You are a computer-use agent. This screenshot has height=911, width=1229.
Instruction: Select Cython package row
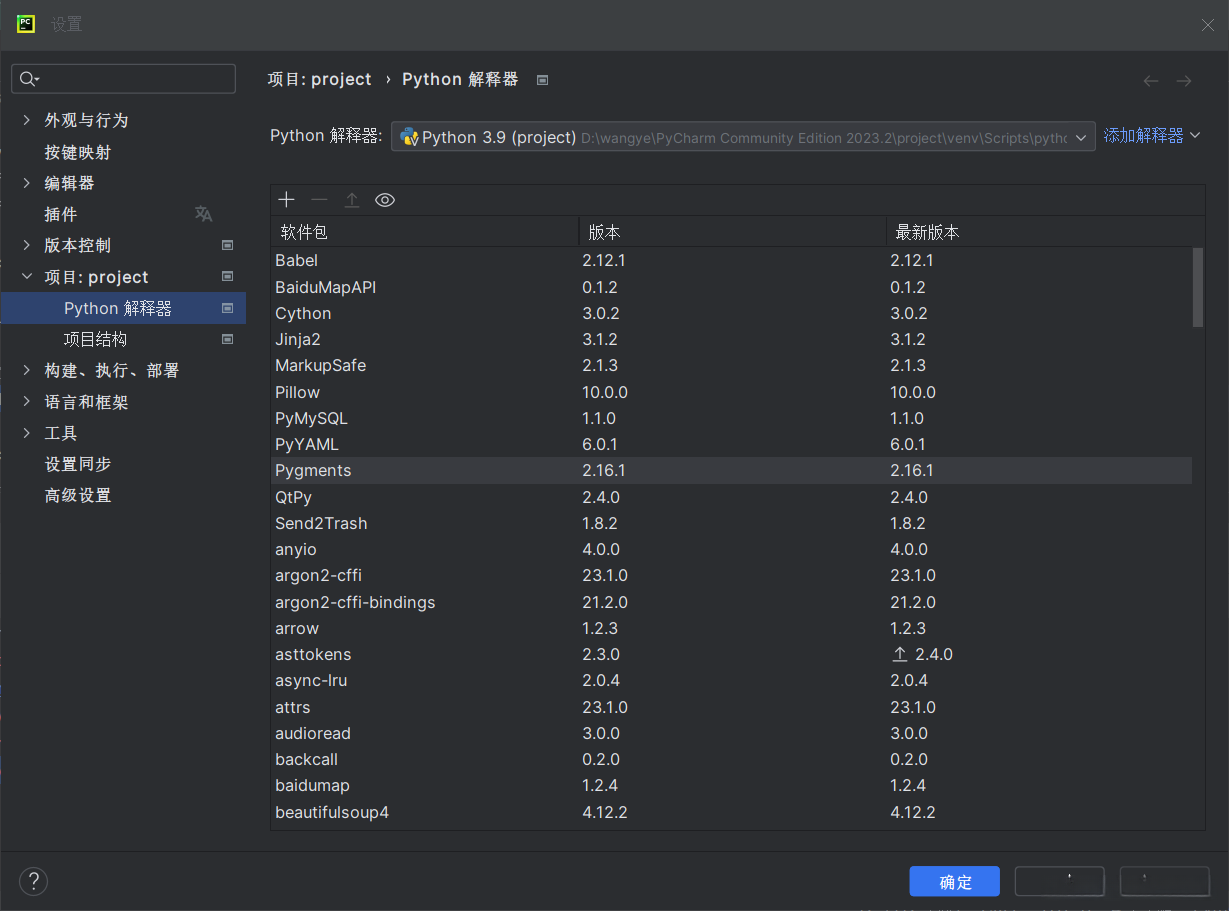[731, 313]
